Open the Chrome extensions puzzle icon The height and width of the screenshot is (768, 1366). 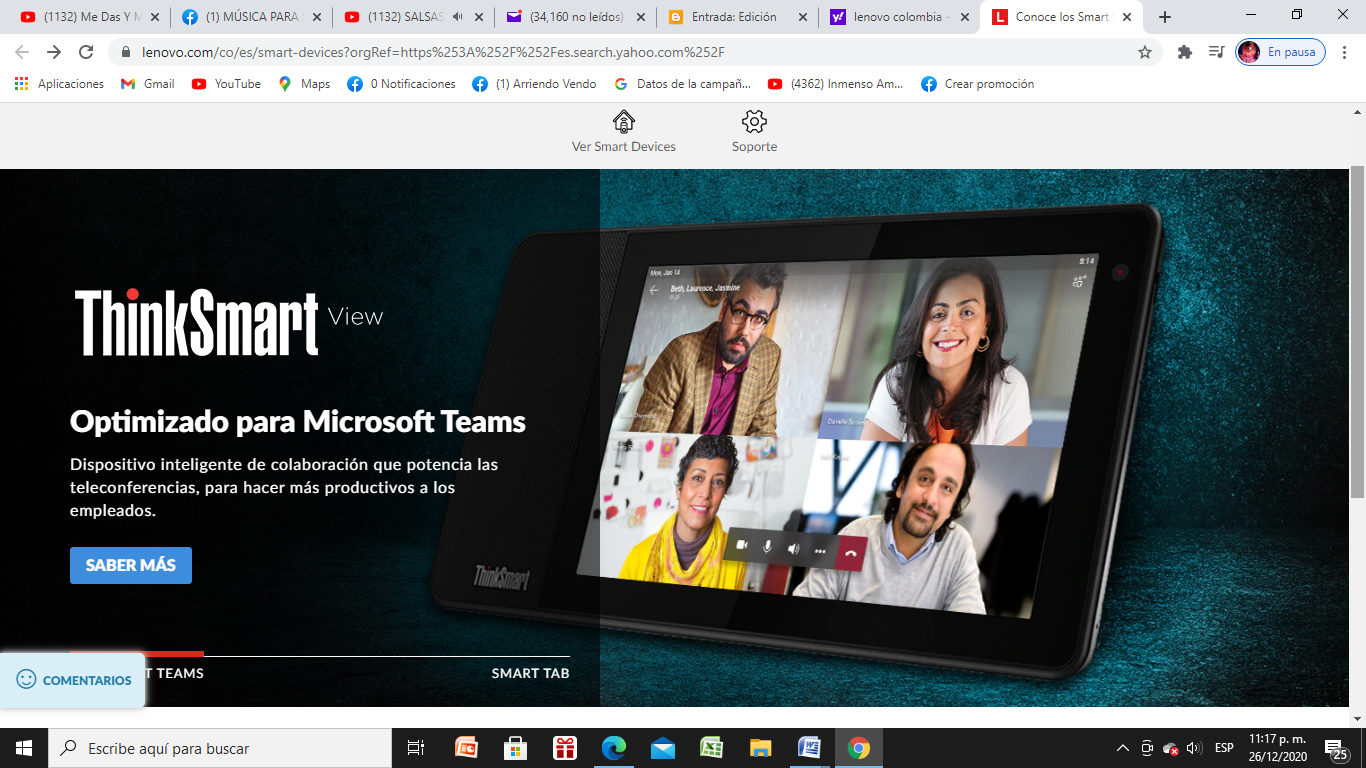click(x=1185, y=52)
